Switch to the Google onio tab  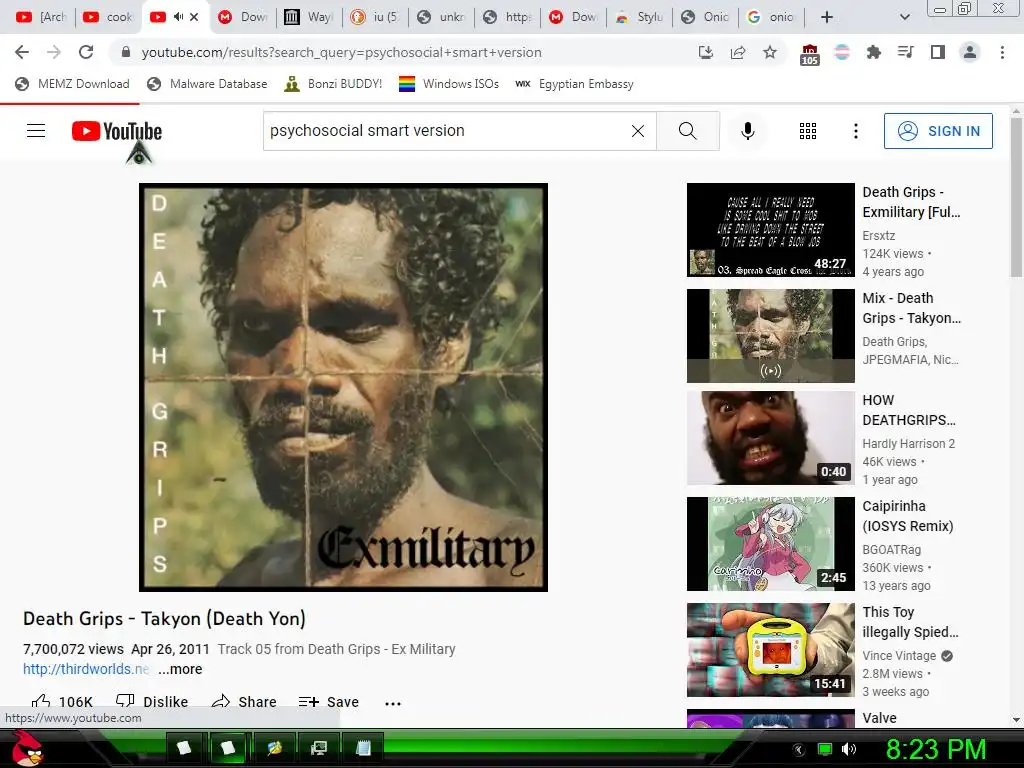[x=773, y=17]
